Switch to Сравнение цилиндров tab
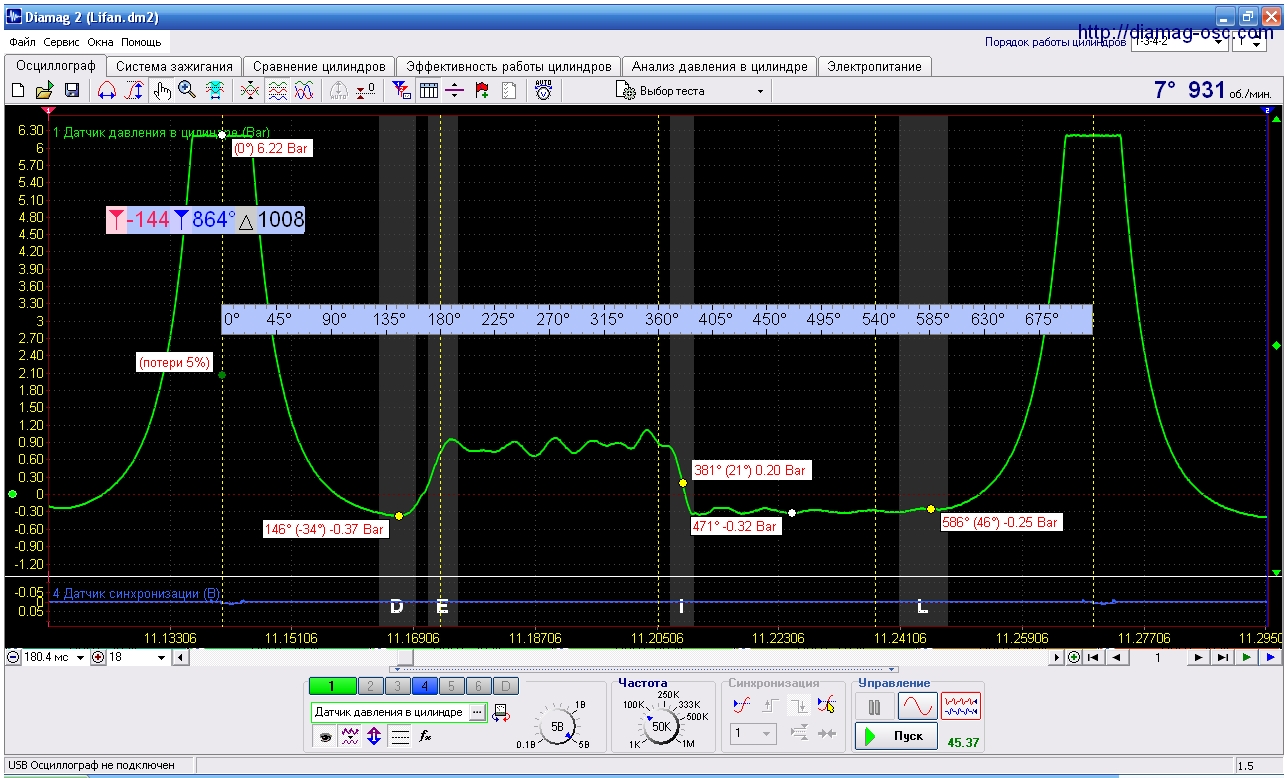The width and height of the screenshot is (1288, 778). click(319, 66)
